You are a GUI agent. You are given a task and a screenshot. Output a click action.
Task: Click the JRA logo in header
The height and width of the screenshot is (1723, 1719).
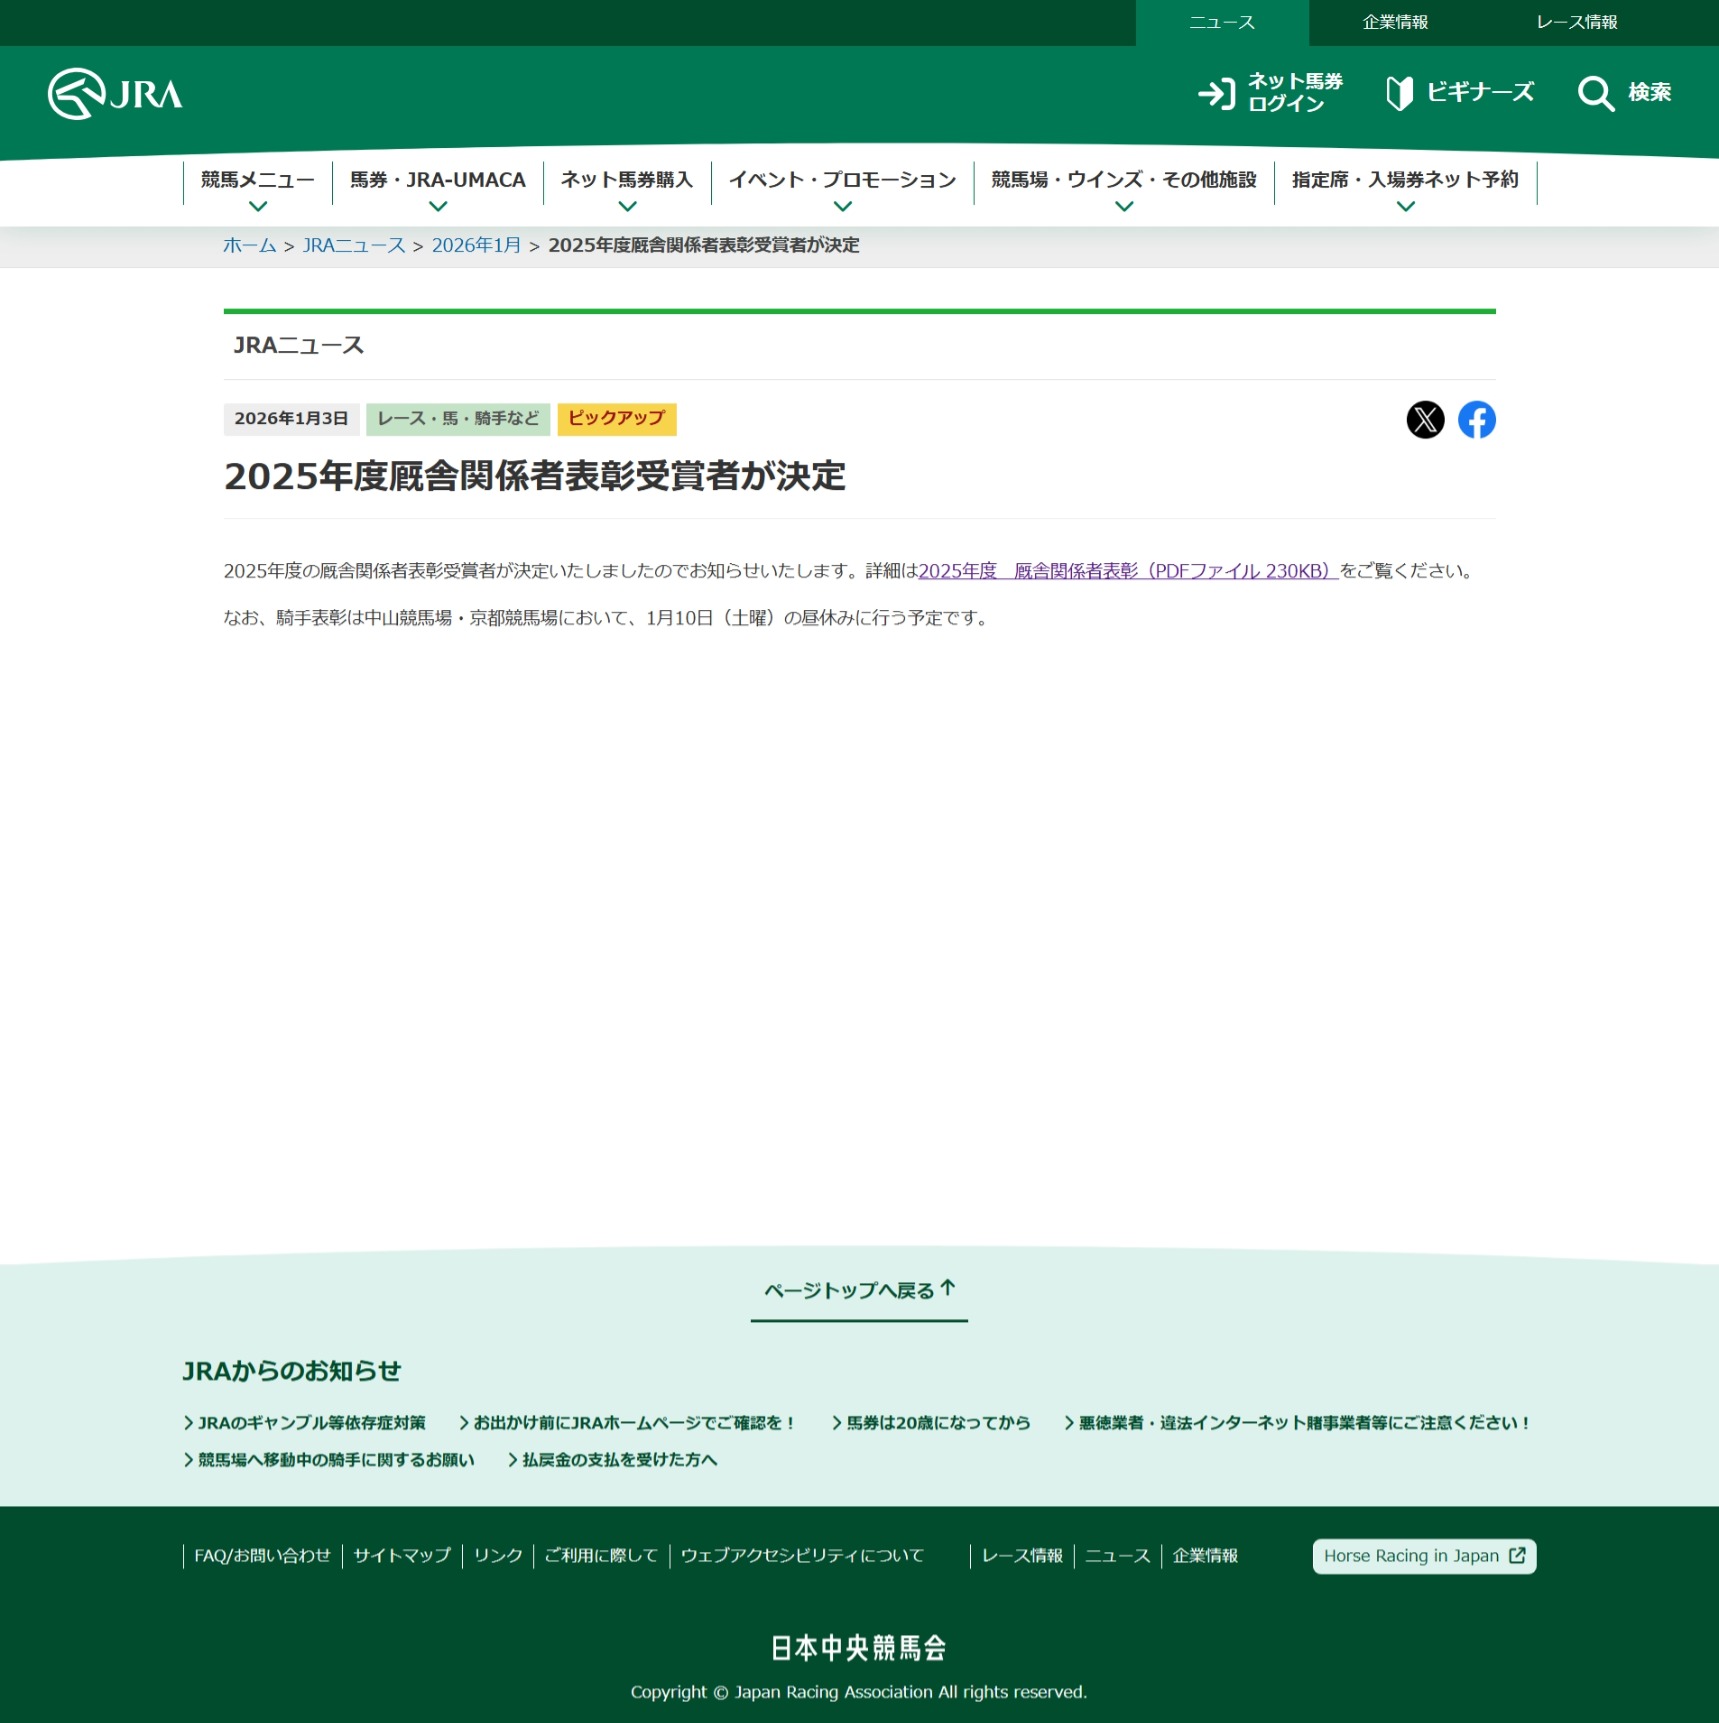(x=115, y=94)
